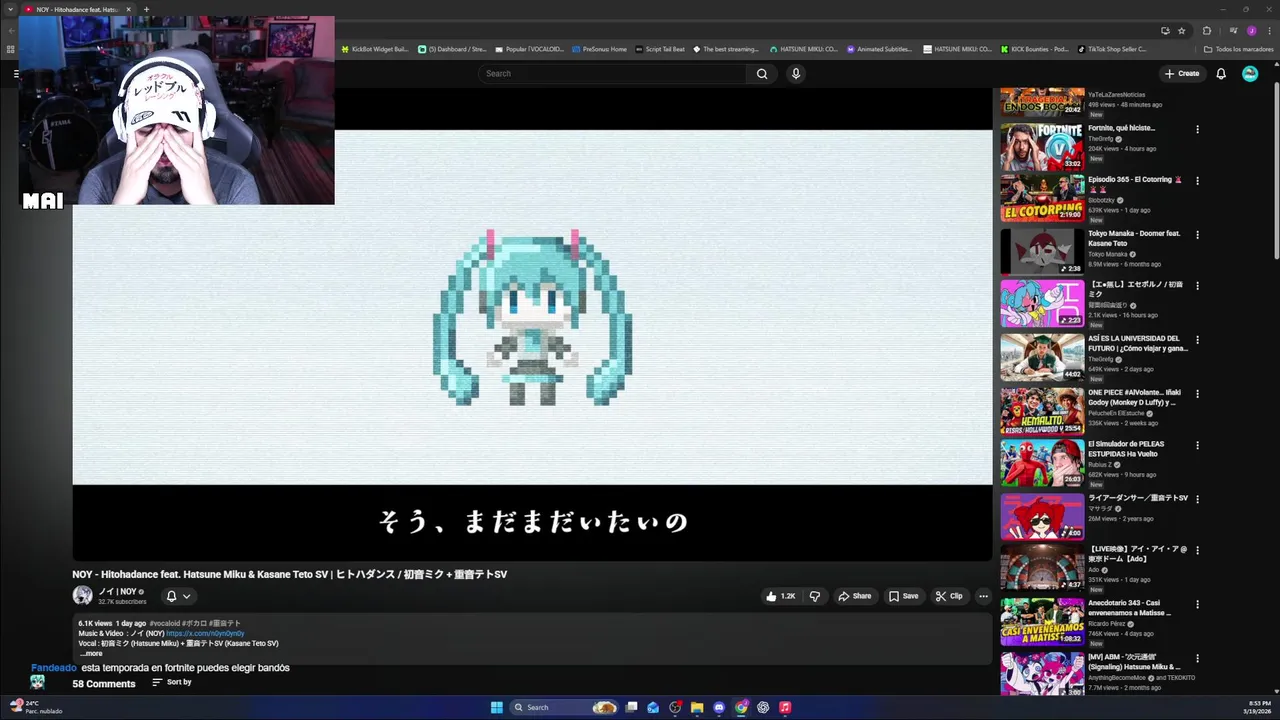This screenshot has width=1280, height=720.
Task: Click the pixel Miku video player
Action: pyautogui.click(x=532, y=325)
